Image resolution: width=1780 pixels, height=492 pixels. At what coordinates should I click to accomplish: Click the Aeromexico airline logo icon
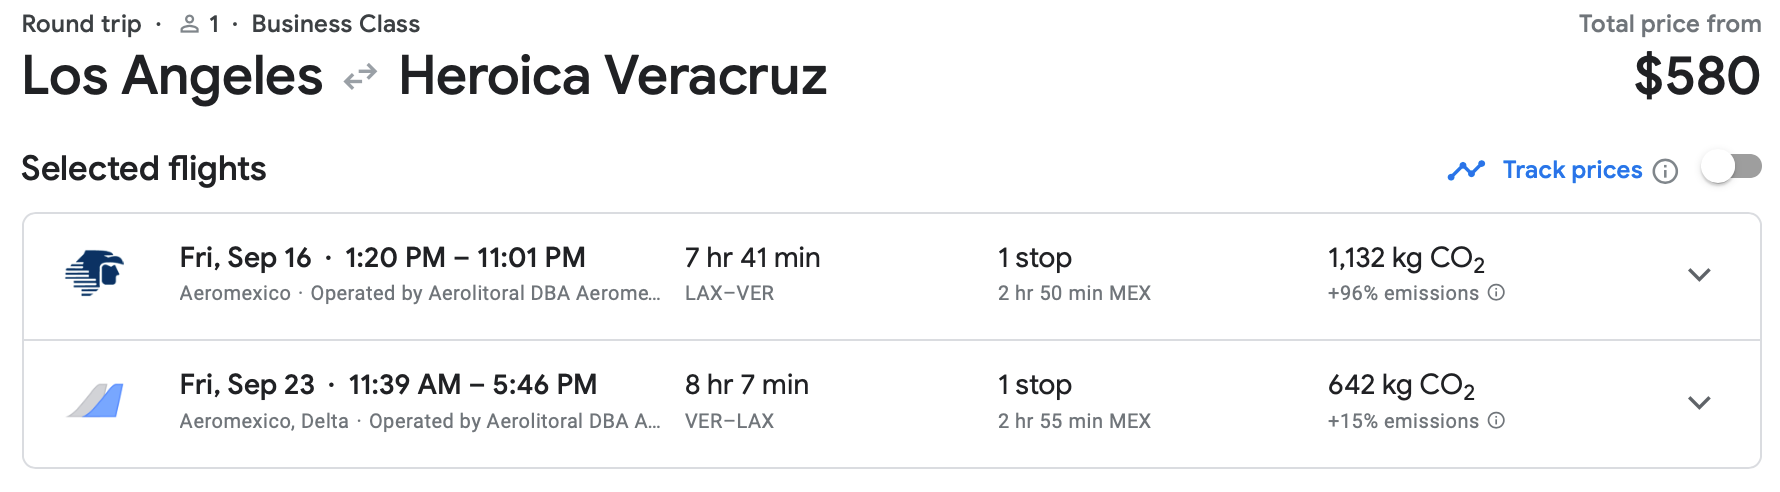(94, 273)
